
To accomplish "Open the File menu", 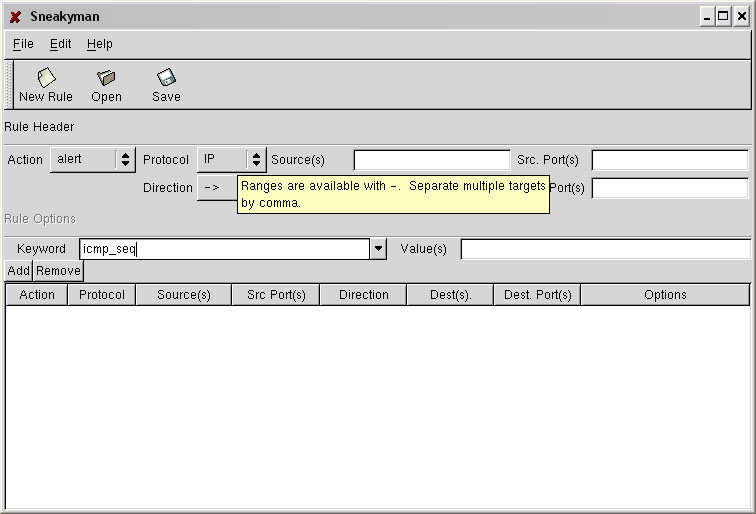I will (x=23, y=44).
